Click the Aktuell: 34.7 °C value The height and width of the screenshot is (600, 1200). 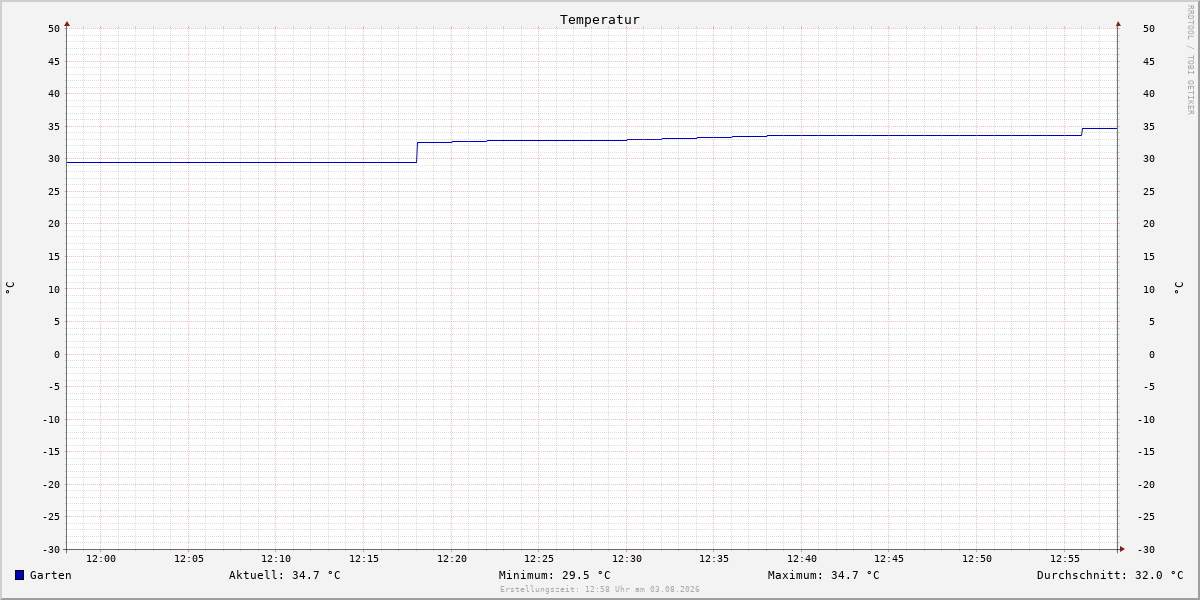285,575
